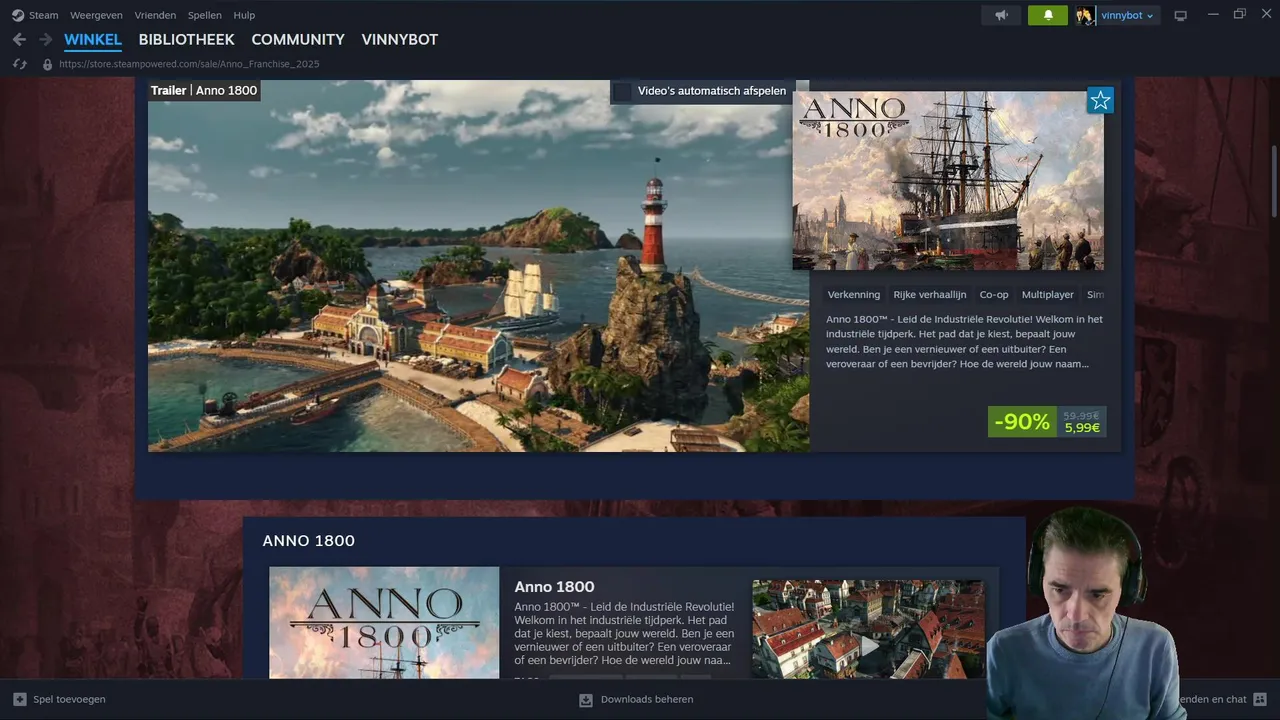
Task: Go forward with the right arrow
Action: [x=45, y=39]
